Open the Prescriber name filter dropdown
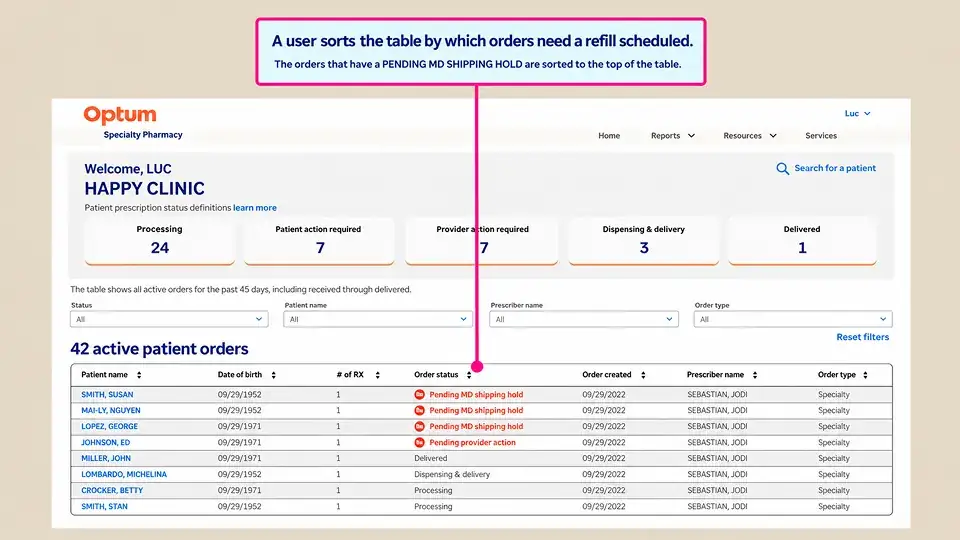Viewport: 960px width, 540px height. (583, 319)
